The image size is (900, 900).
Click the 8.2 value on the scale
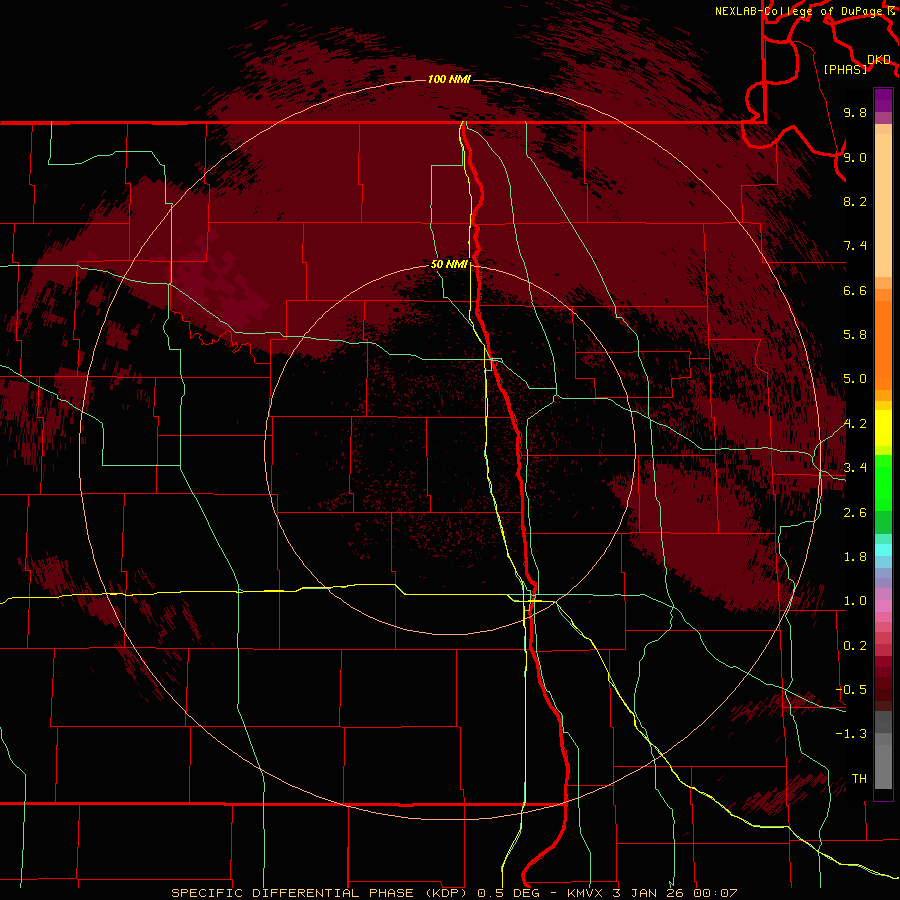tap(855, 201)
